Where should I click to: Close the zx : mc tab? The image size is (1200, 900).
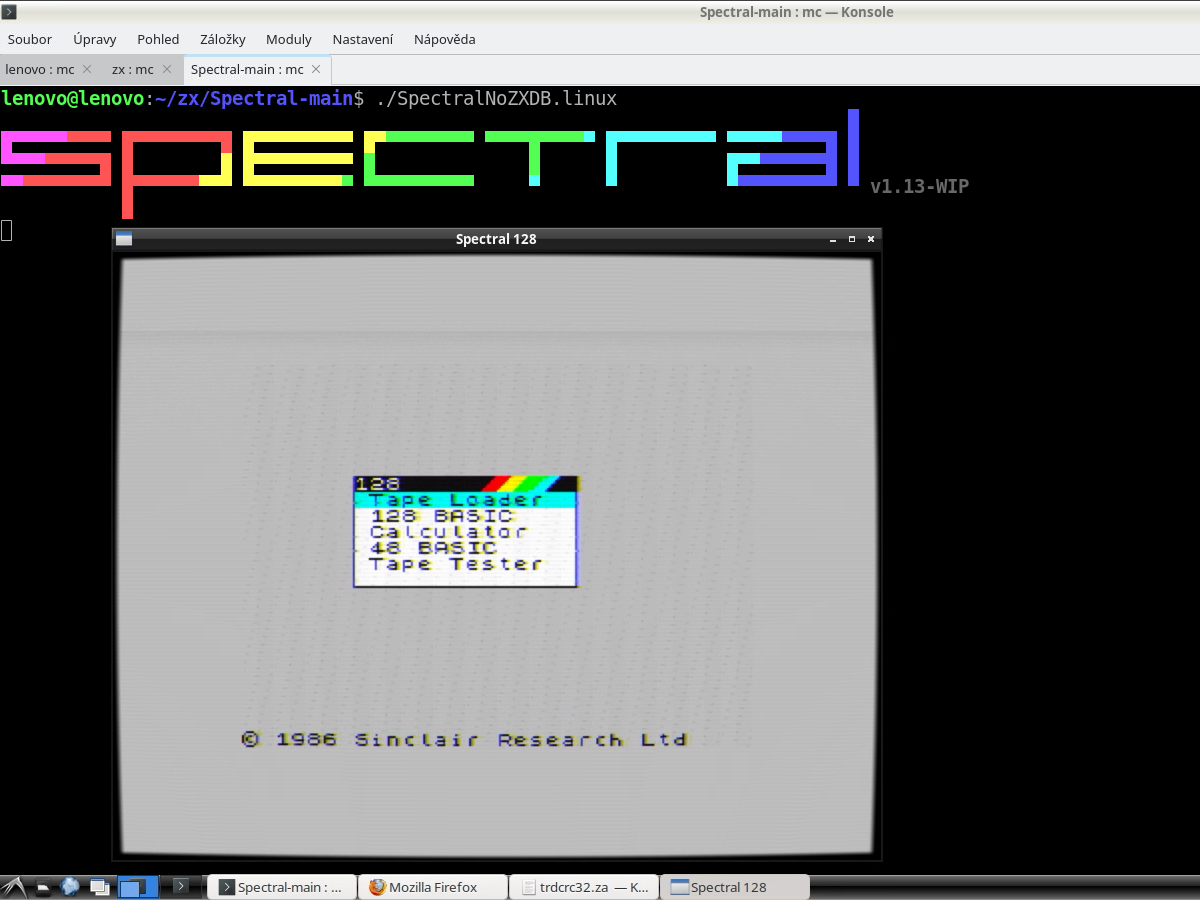point(167,70)
